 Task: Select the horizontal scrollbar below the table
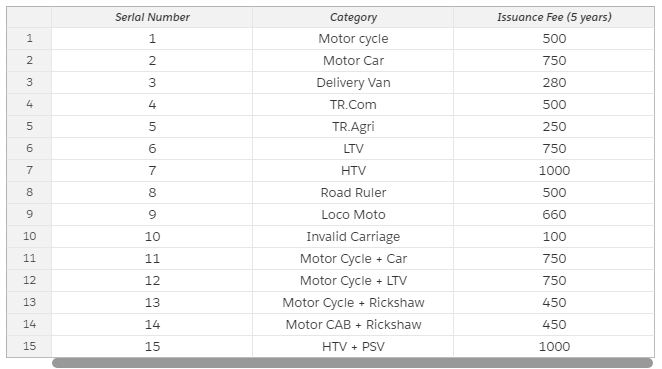[x=353, y=363]
